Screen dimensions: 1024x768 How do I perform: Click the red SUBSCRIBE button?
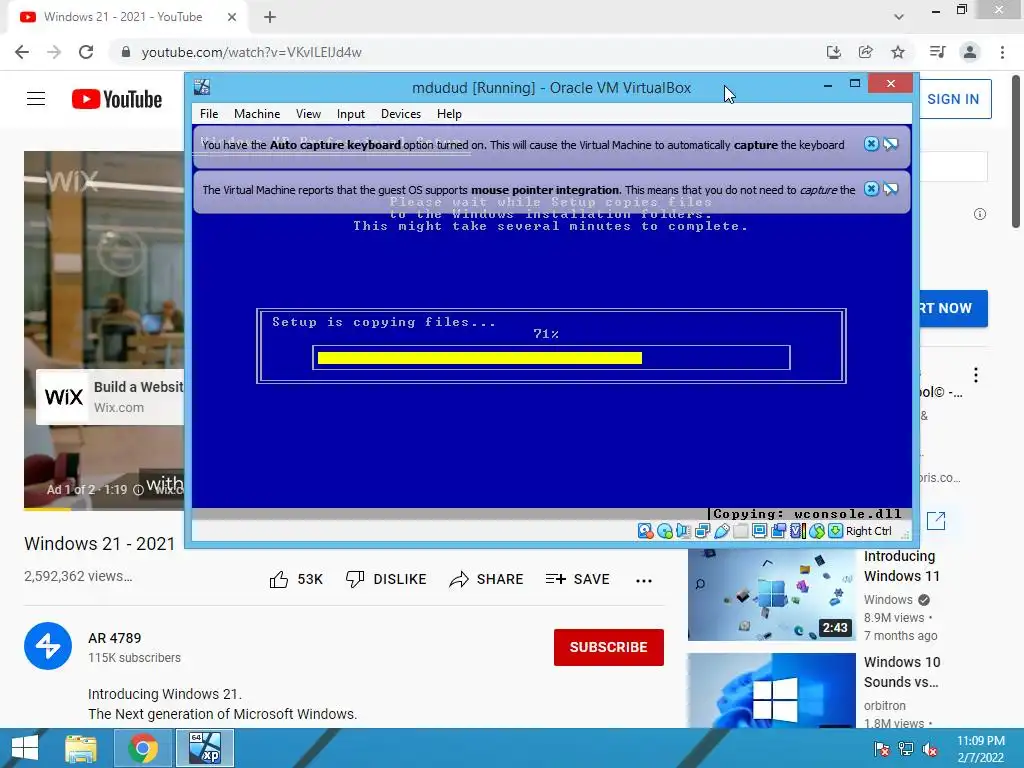(609, 647)
